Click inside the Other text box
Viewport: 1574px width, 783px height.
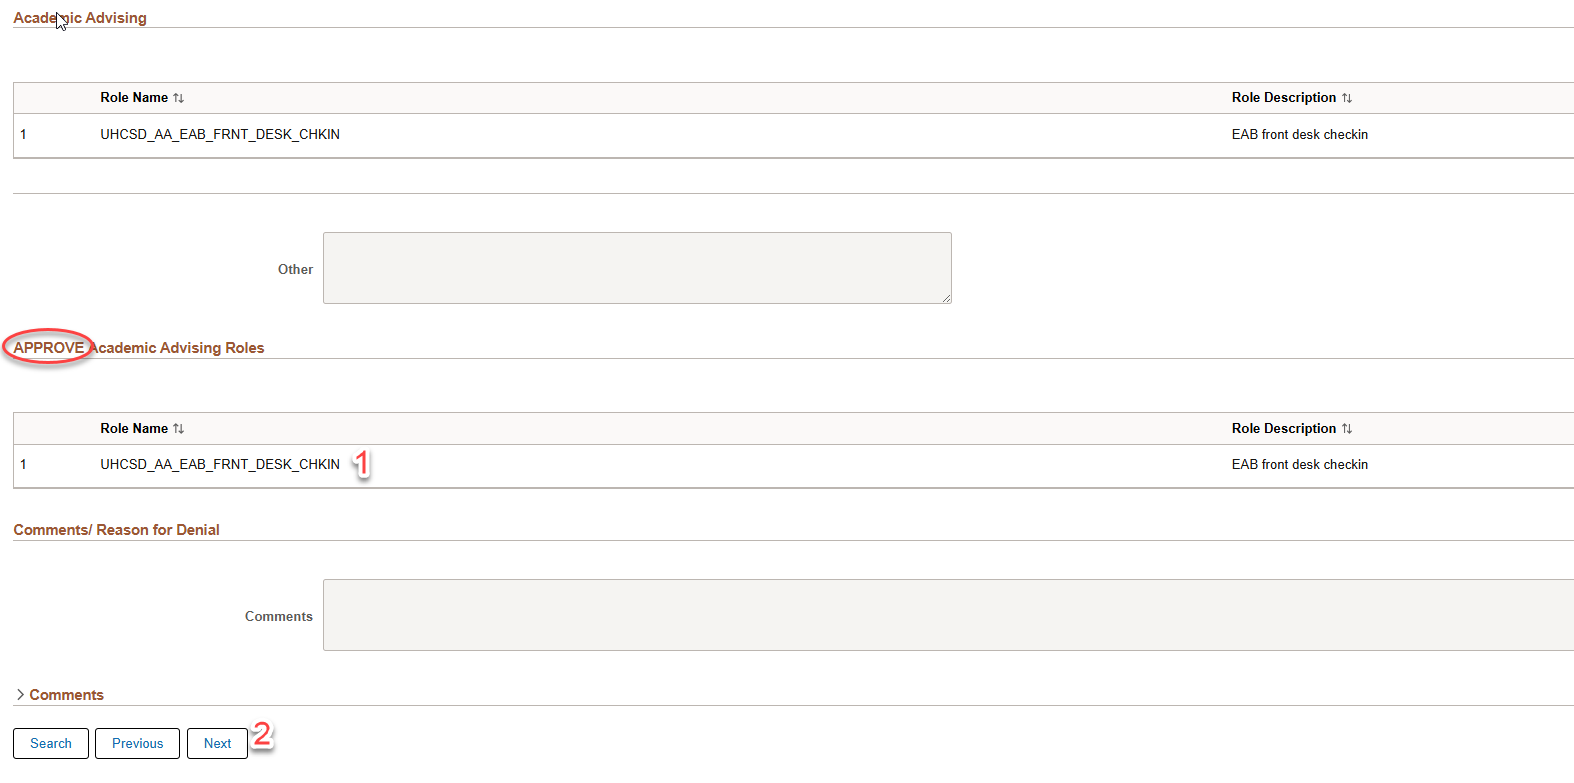pos(637,267)
